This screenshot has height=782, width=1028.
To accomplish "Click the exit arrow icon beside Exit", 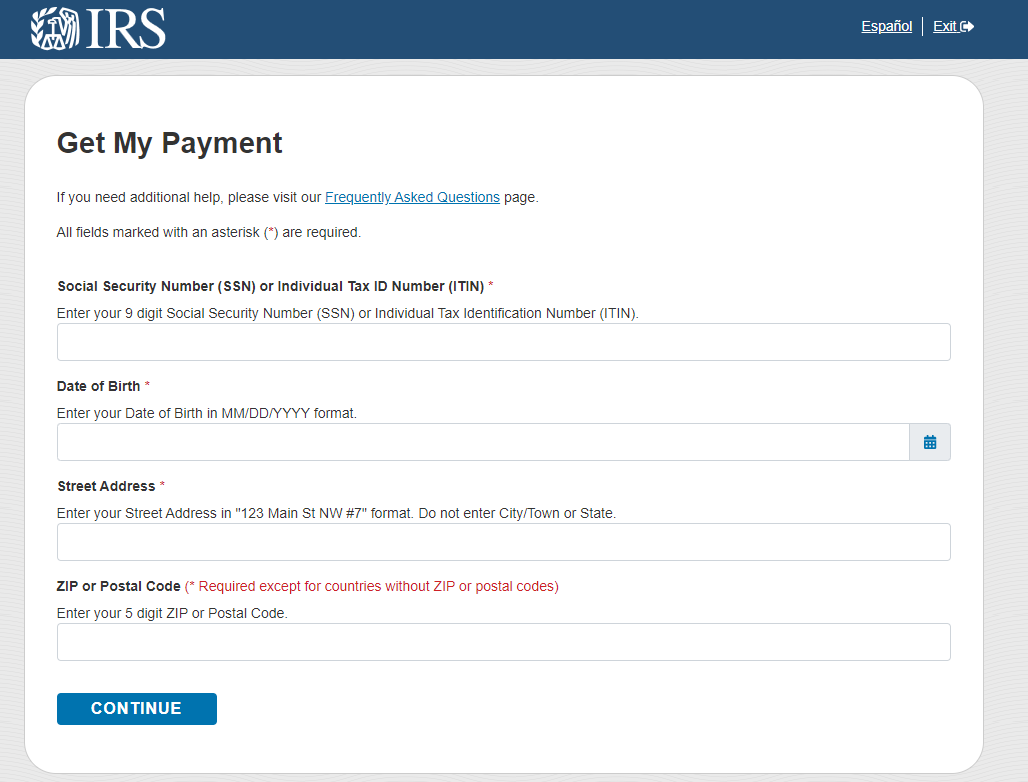I will (967, 27).
